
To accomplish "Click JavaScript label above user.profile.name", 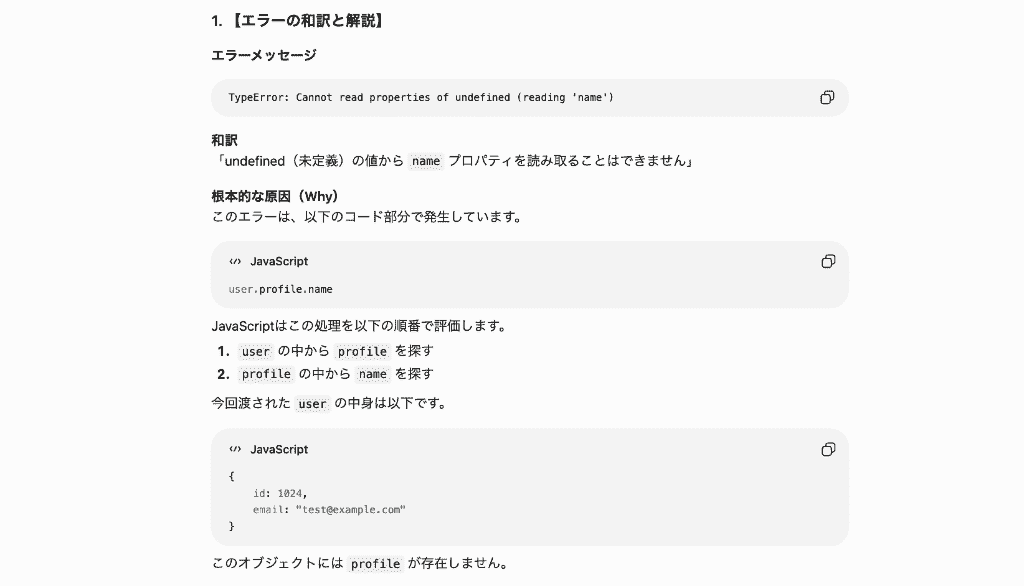I will point(279,261).
